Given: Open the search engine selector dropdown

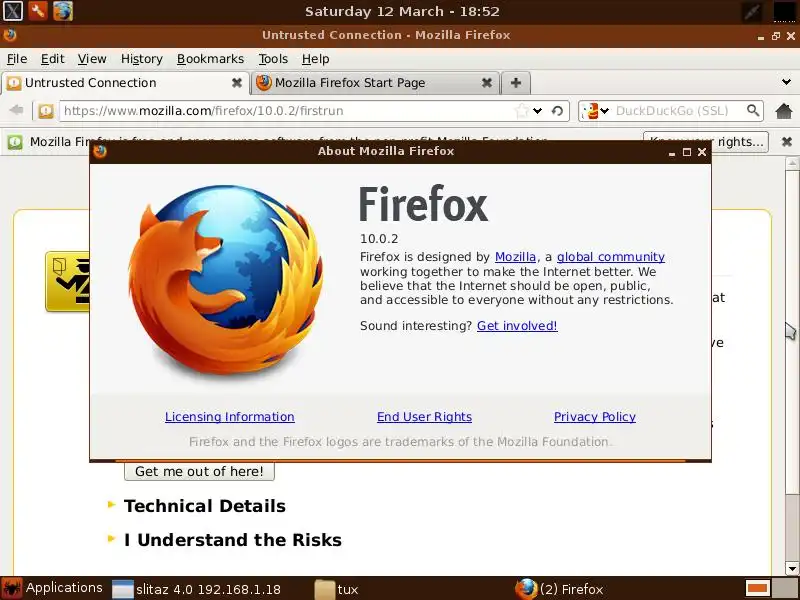Looking at the screenshot, I should point(596,111).
